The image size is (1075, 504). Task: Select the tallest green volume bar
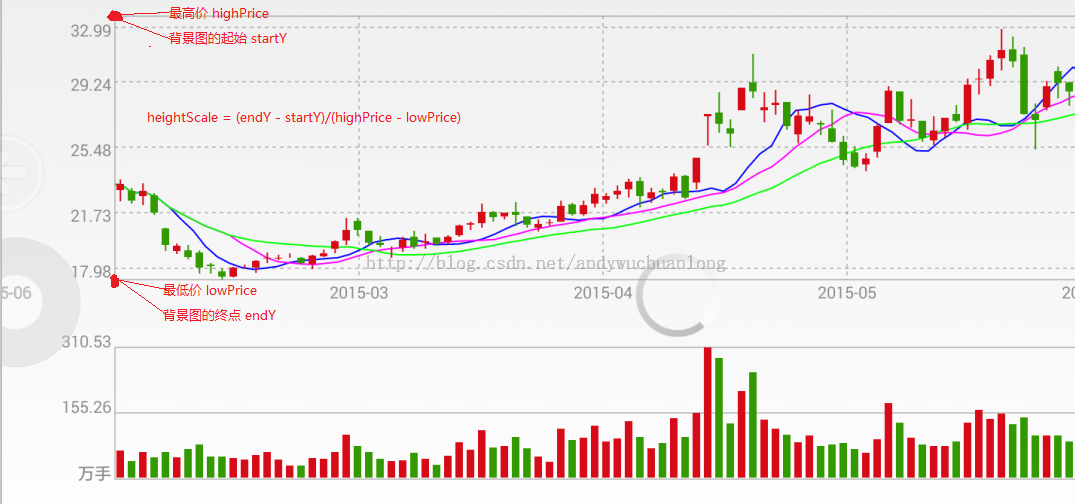click(719, 418)
